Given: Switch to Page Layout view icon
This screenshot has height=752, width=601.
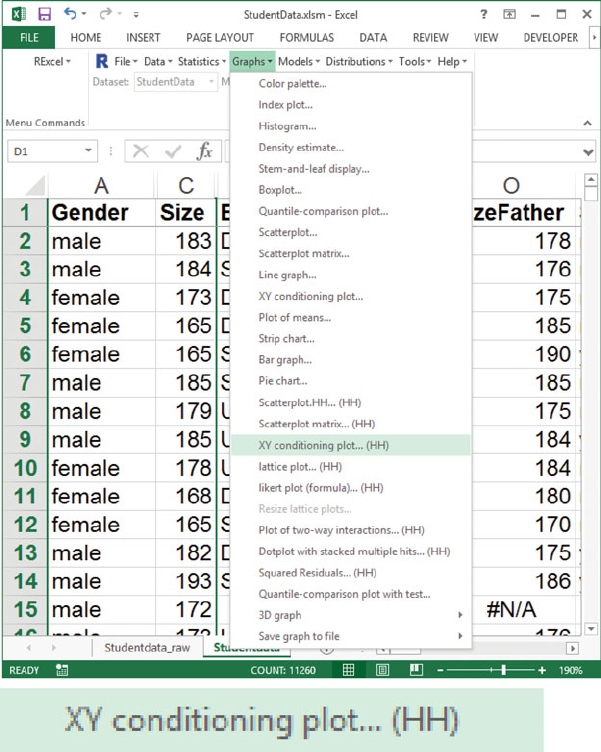Looking at the screenshot, I should pyautogui.click(x=382, y=670).
